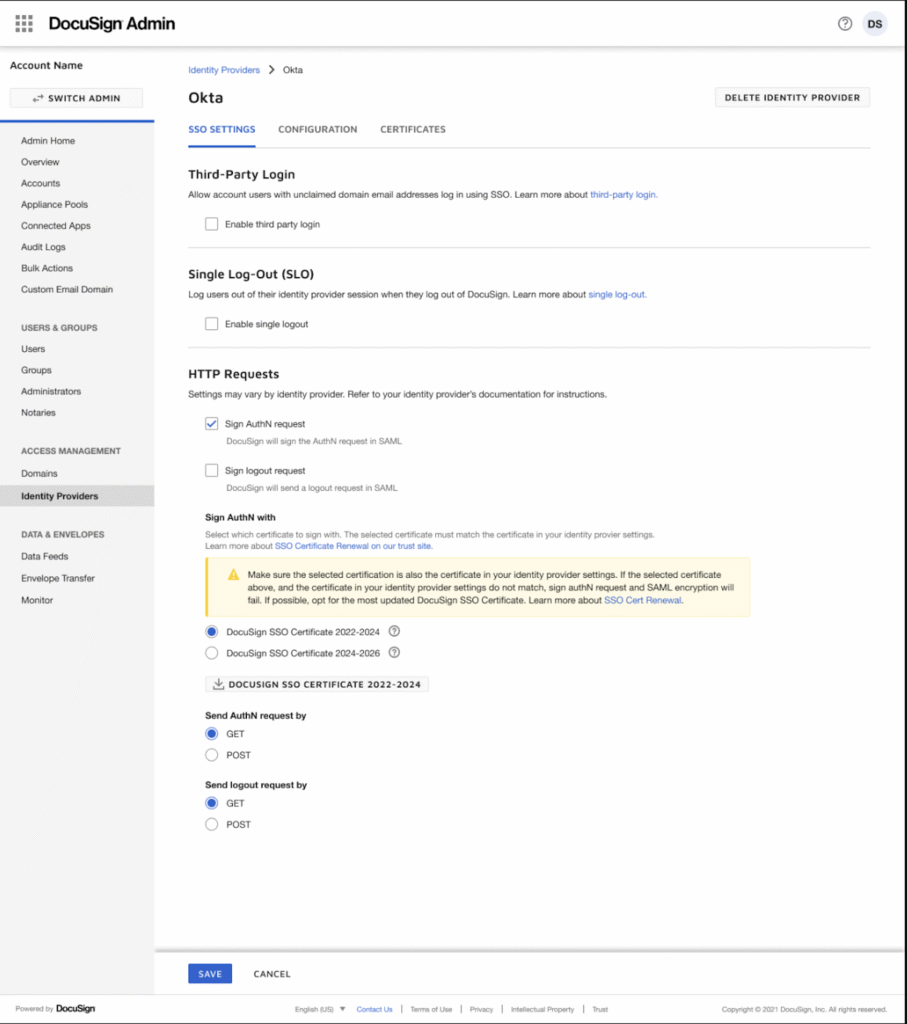
Task: Open the app launcher grid icon
Action: click(x=24, y=23)
